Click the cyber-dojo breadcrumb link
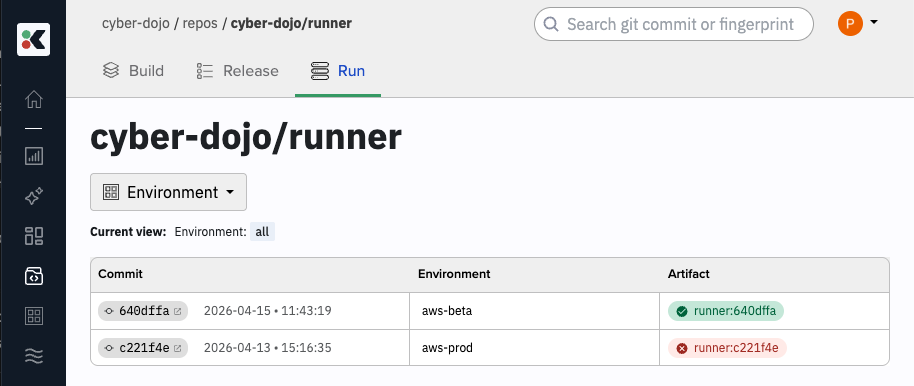Viewport: 914px width, 386px height. click(x=136, y=24)
